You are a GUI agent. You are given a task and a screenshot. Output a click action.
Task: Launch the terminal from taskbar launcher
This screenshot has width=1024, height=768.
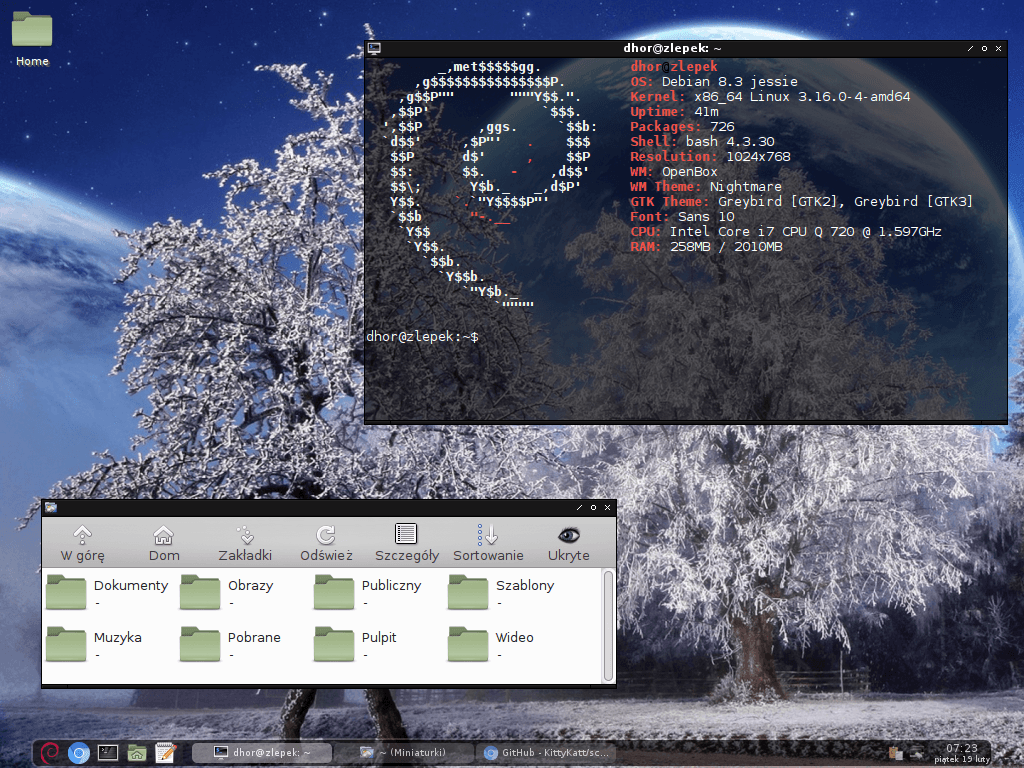tap(108, 753)
